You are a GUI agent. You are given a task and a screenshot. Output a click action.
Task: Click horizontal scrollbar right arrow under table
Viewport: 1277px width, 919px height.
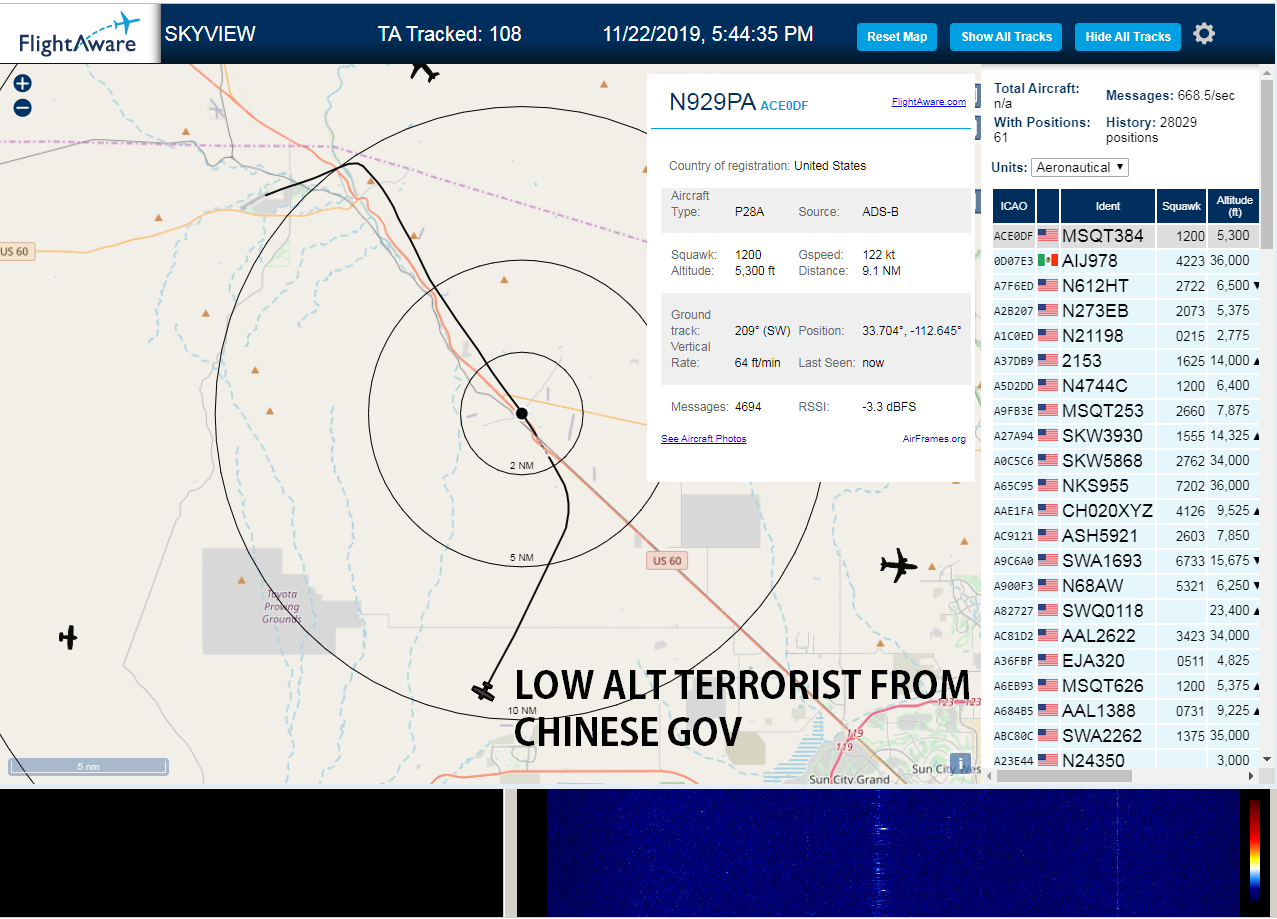(1251, 776)
